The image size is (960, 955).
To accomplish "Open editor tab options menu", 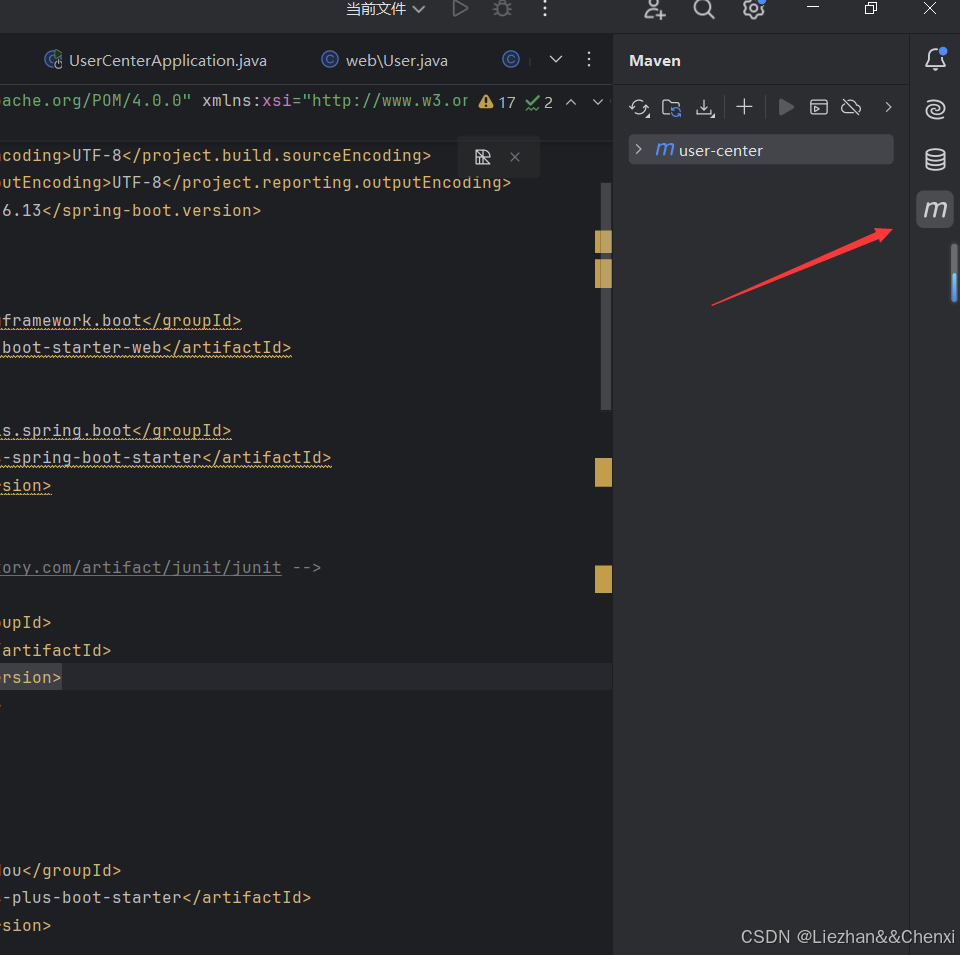I will pos(589,59).
